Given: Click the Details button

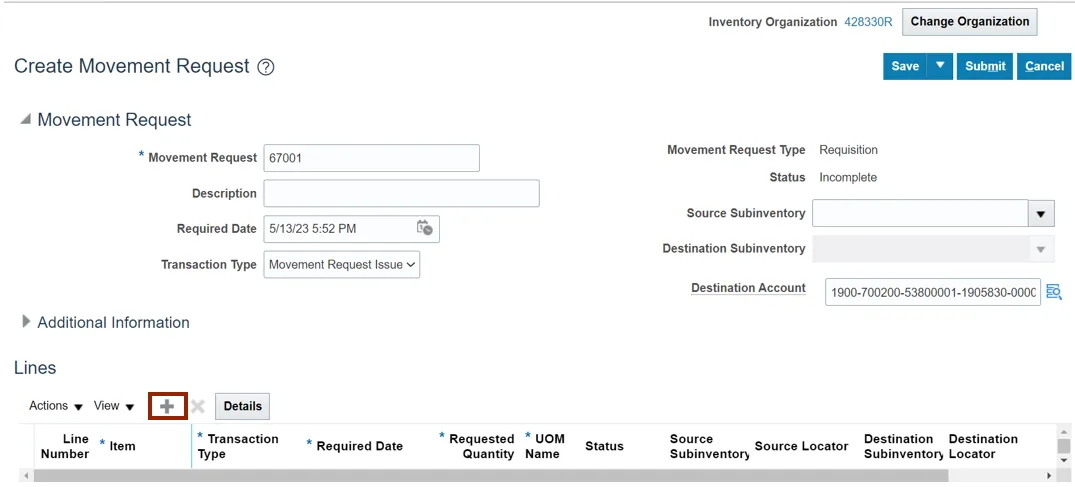Looking at the screenshot, I should click(242, 406).
